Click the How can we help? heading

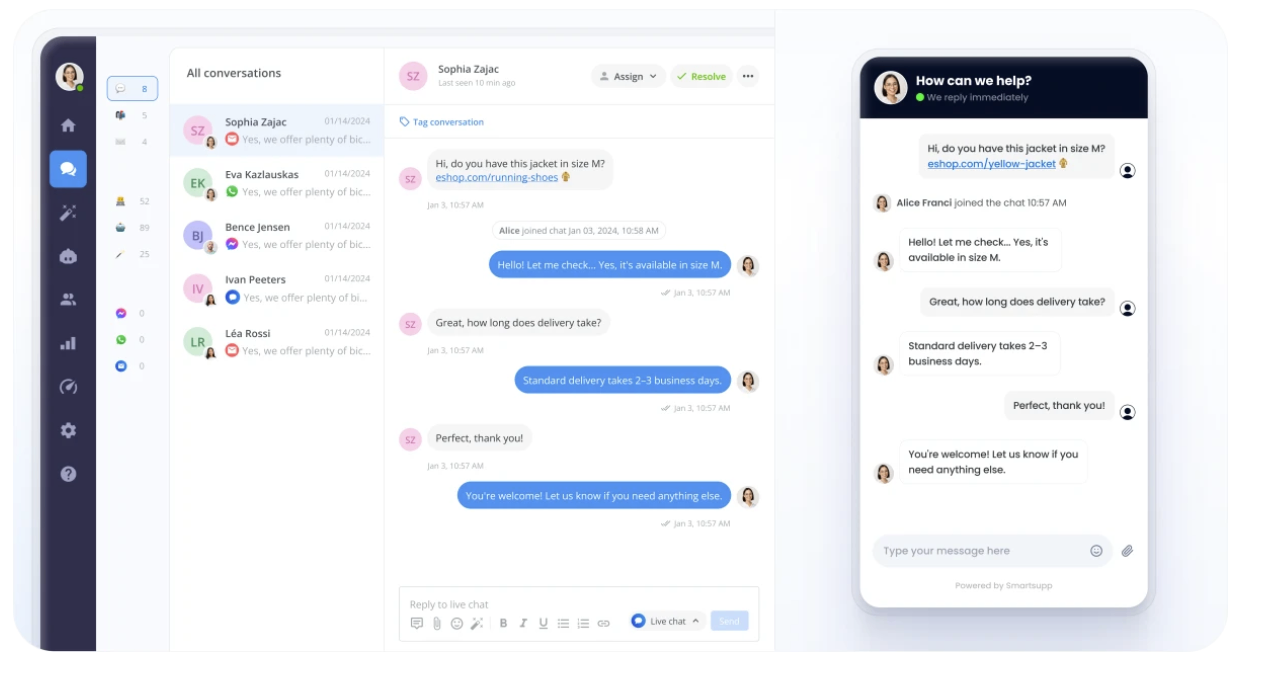pos(973,81)
